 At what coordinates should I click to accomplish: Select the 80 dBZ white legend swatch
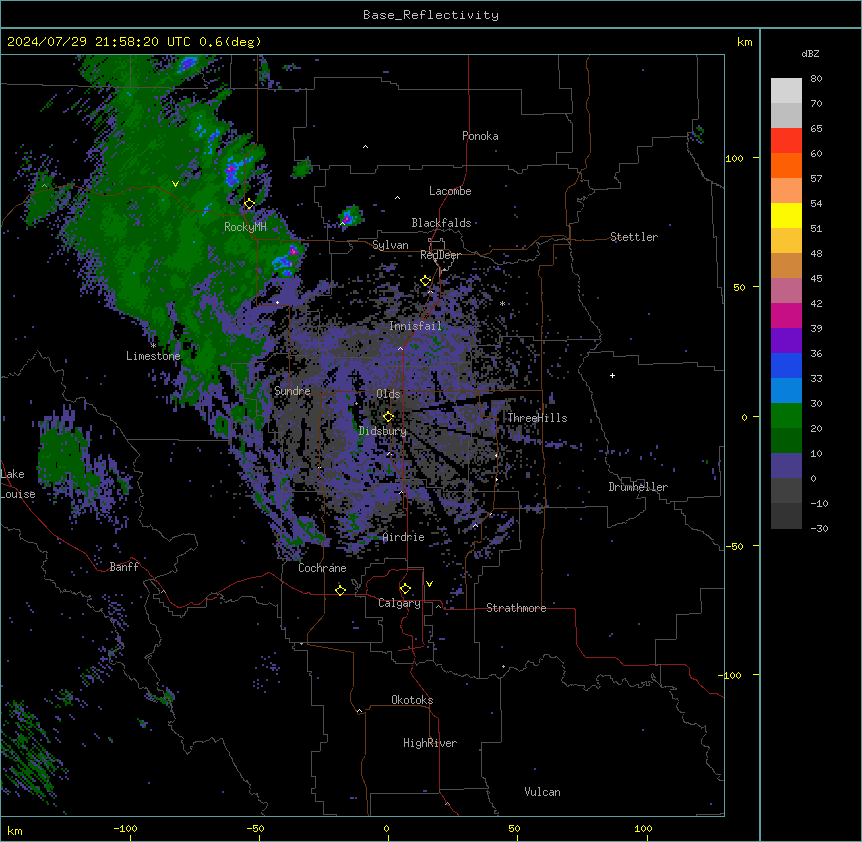point(786,91)
